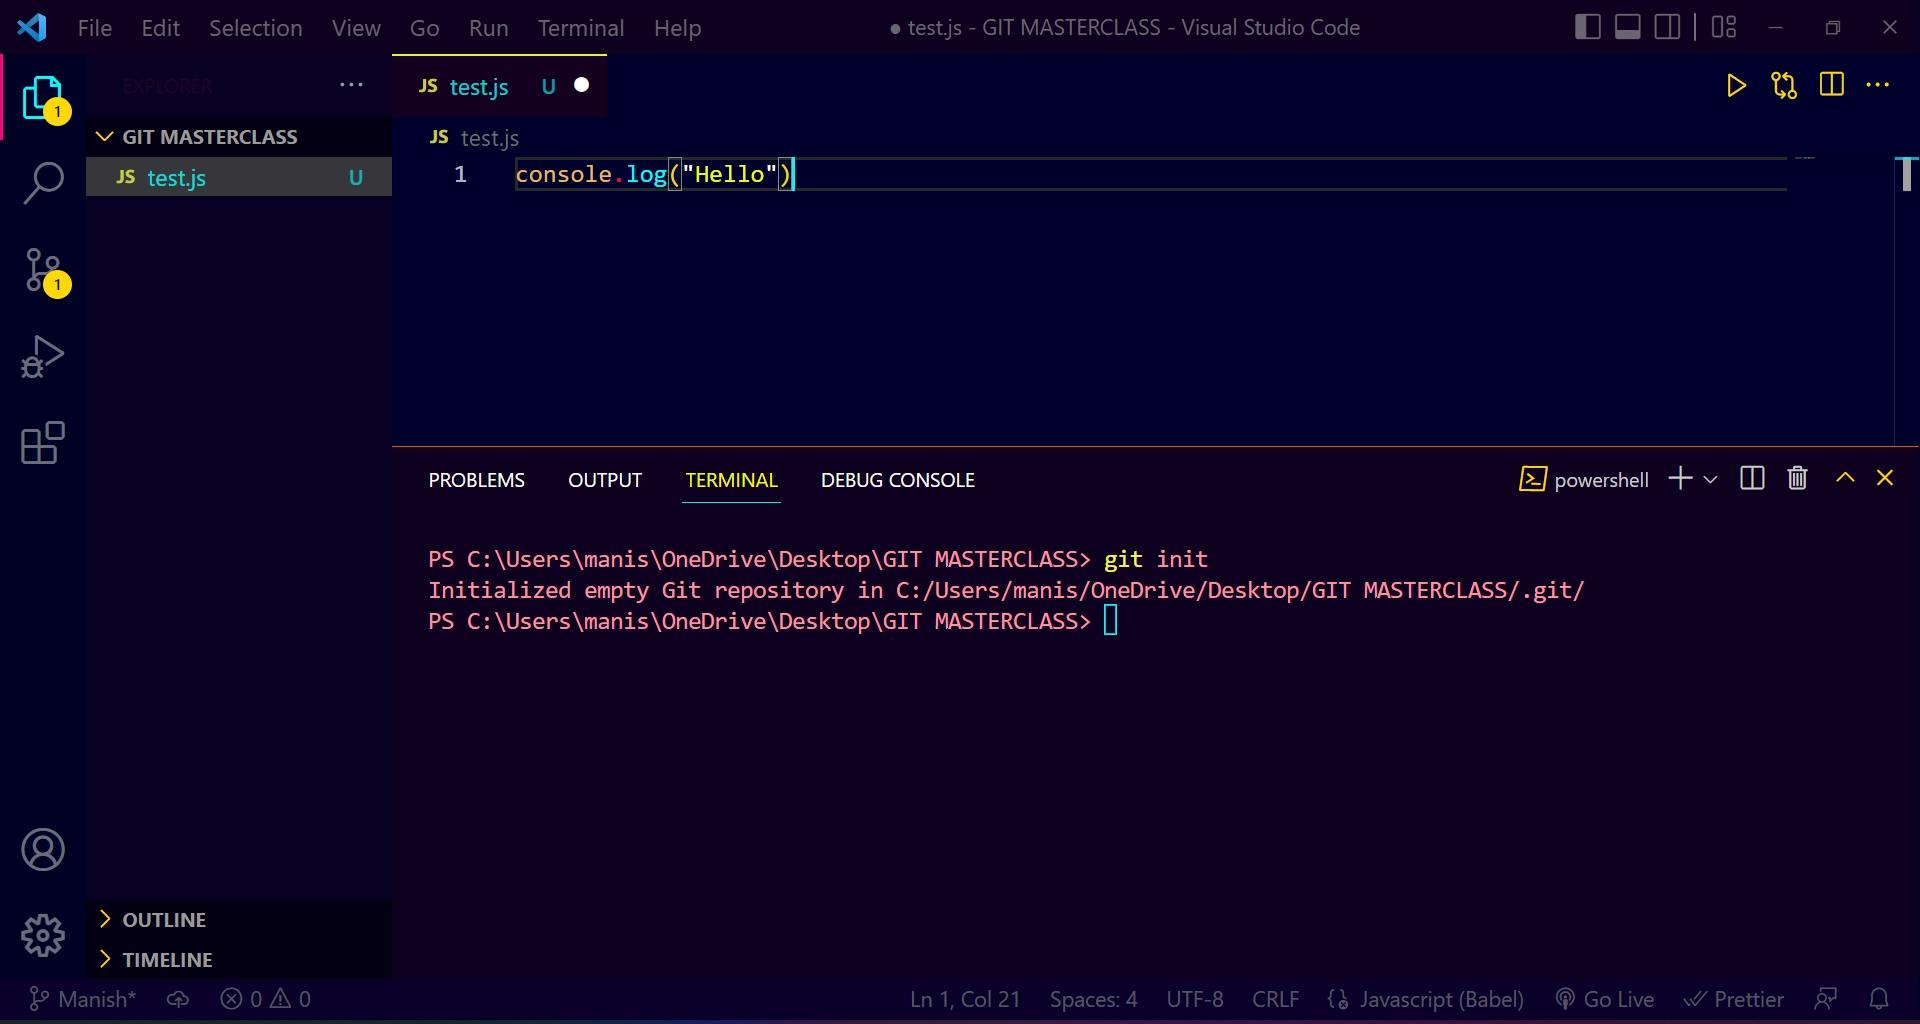
Task: Open feedback icon in status bar
Action: (1826, 999)
